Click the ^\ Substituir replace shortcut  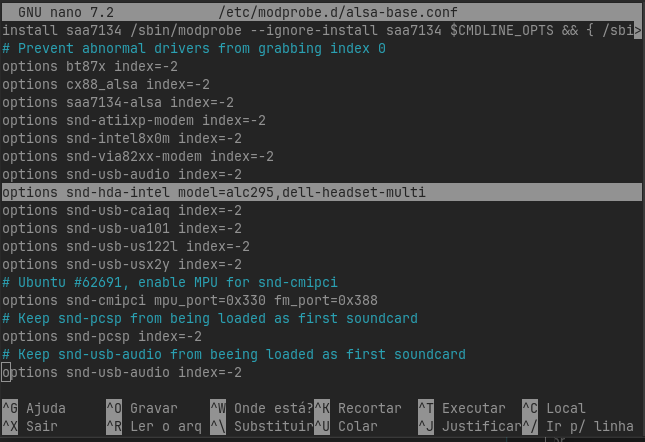point(260,426)
